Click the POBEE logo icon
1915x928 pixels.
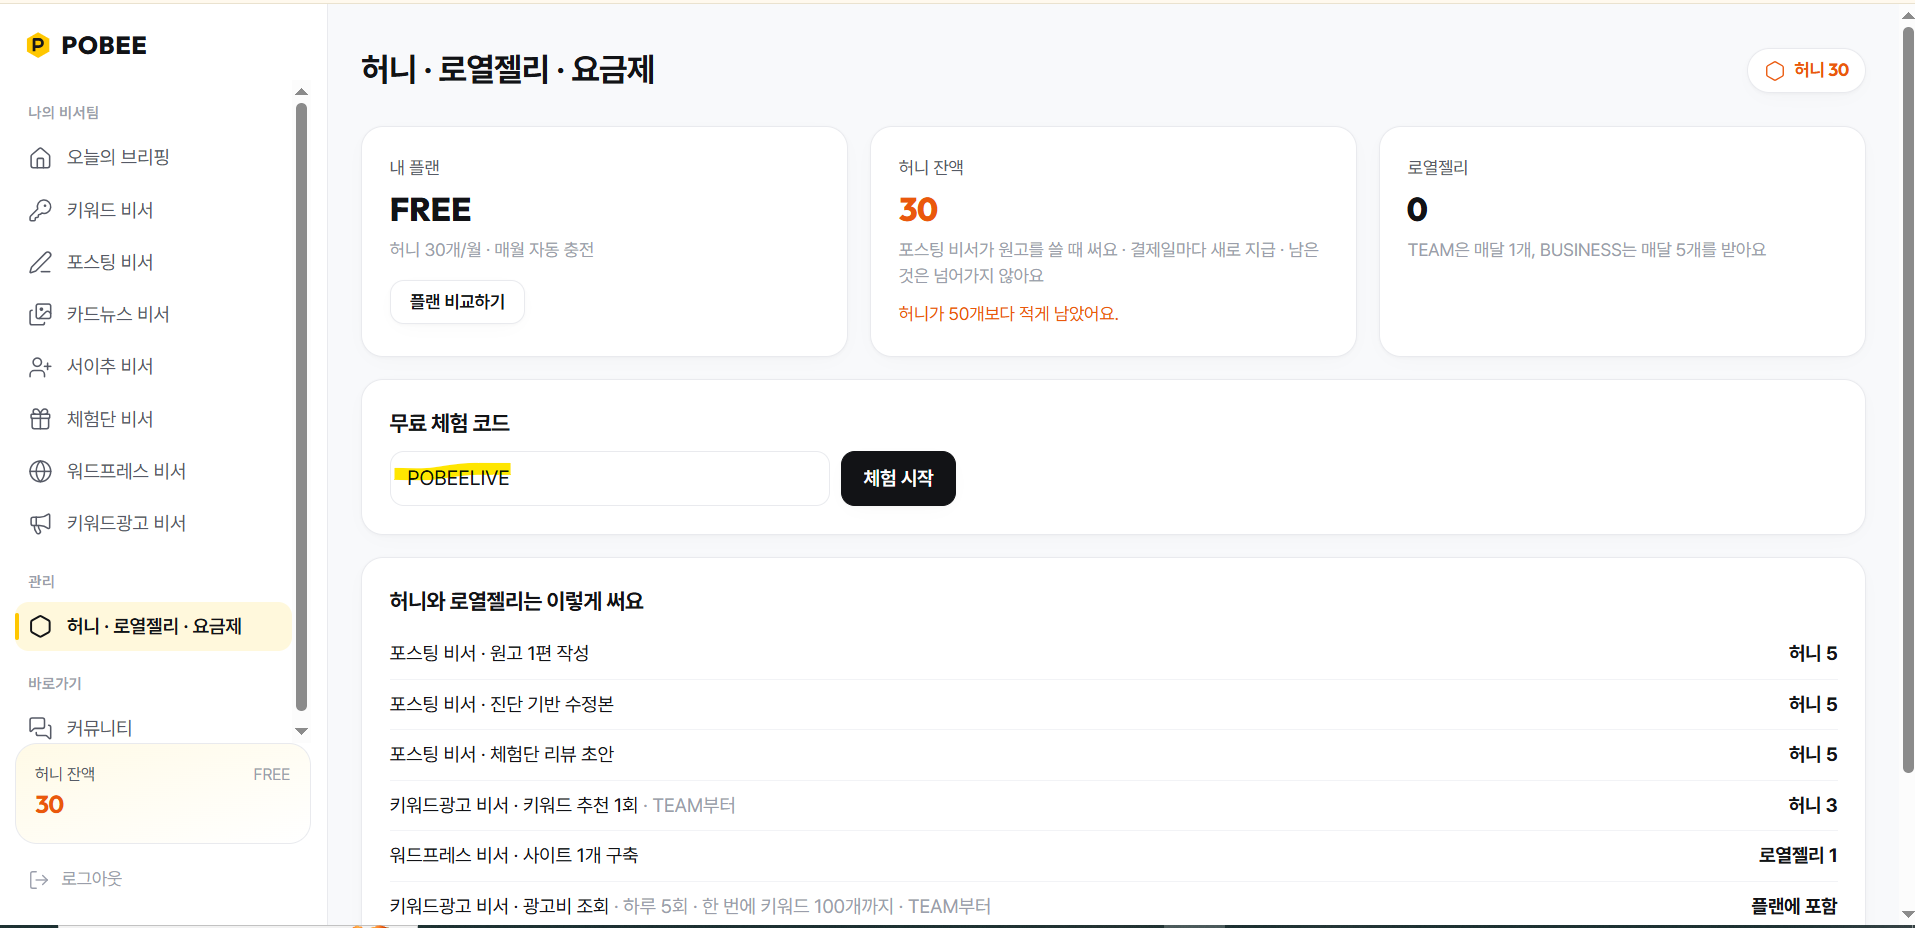[x=38, y=45]
